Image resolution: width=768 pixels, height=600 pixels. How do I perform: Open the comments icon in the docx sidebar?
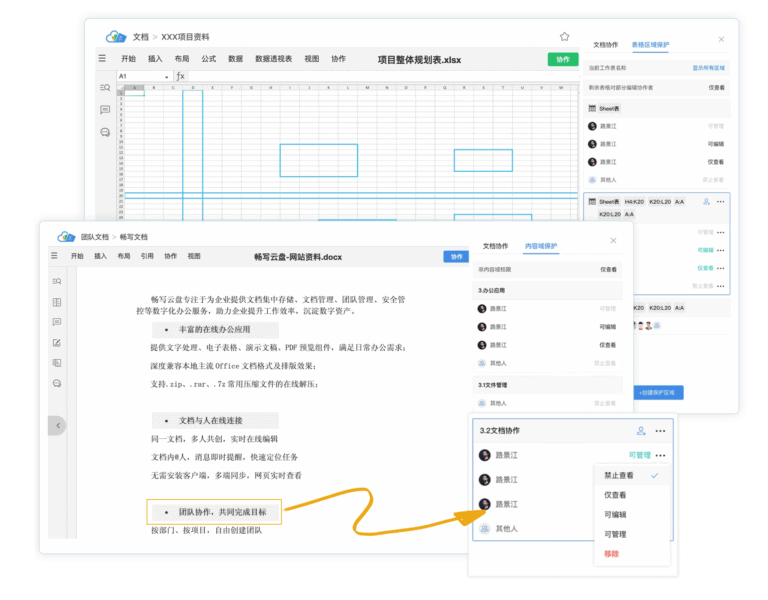pos(57,322)
